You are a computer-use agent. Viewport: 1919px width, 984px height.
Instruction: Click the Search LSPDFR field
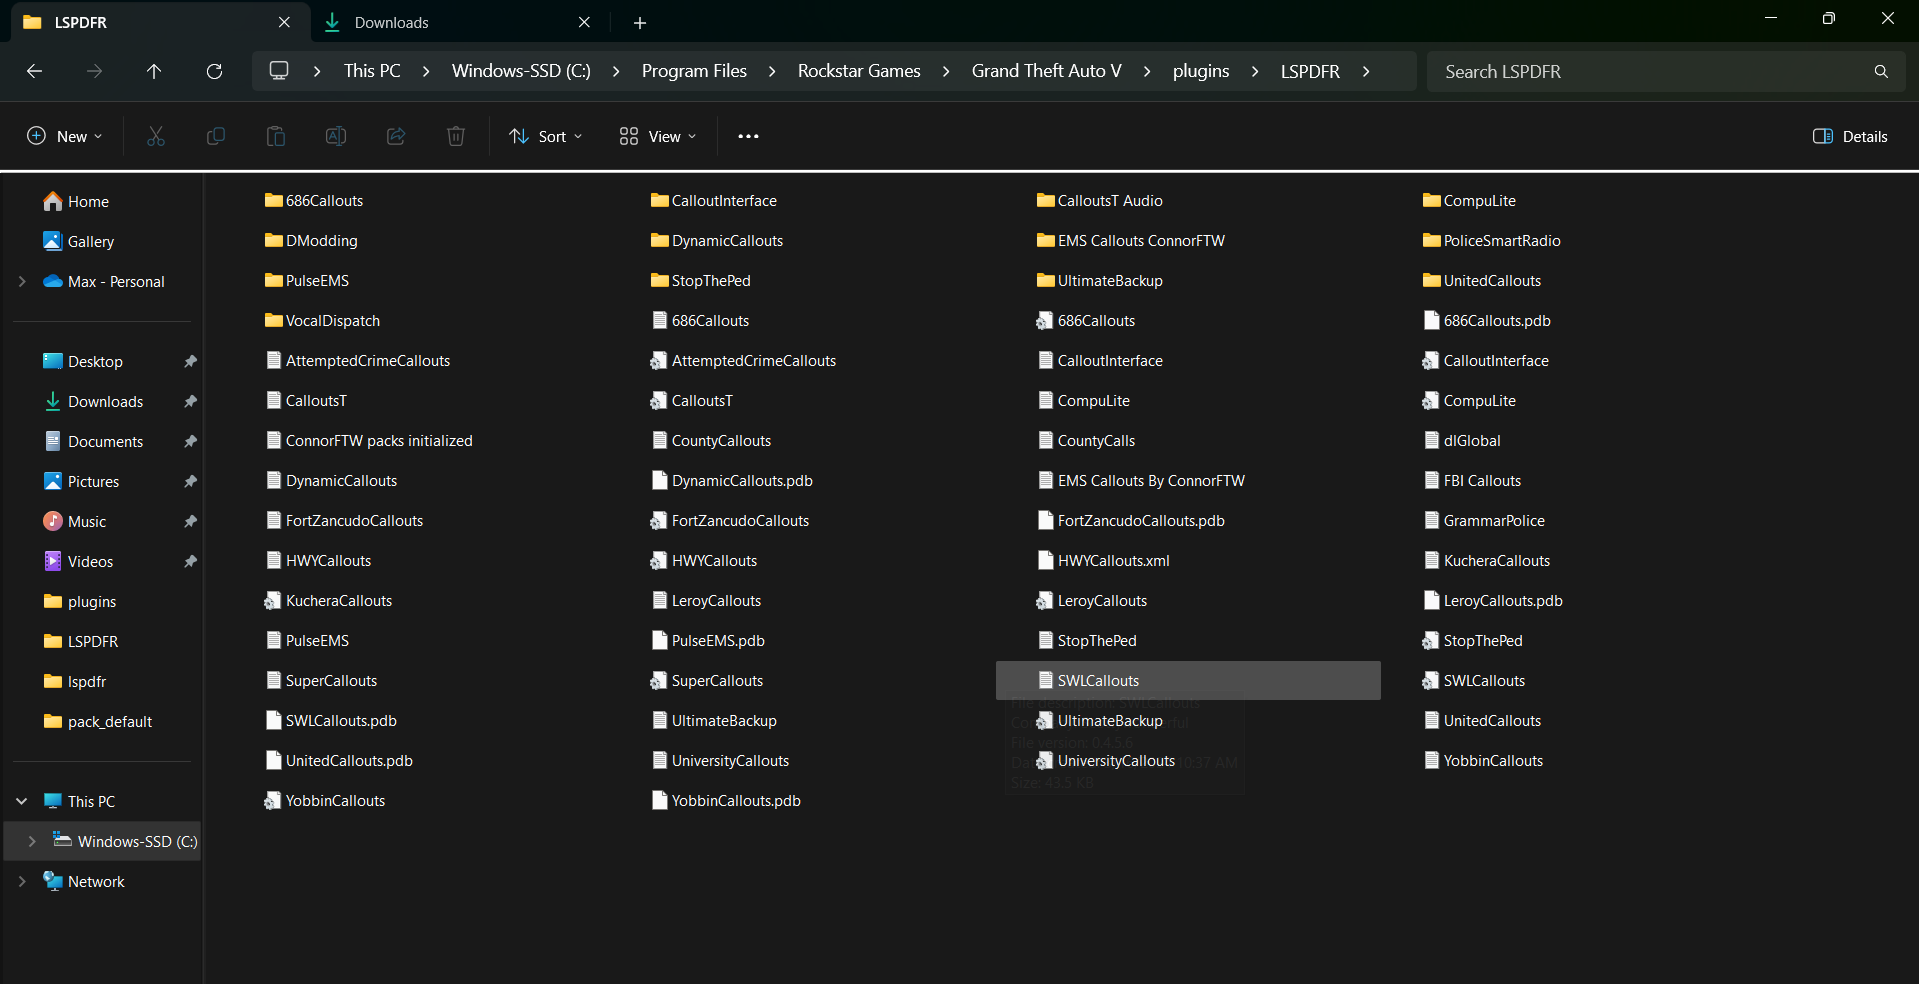coord(1650,71)
